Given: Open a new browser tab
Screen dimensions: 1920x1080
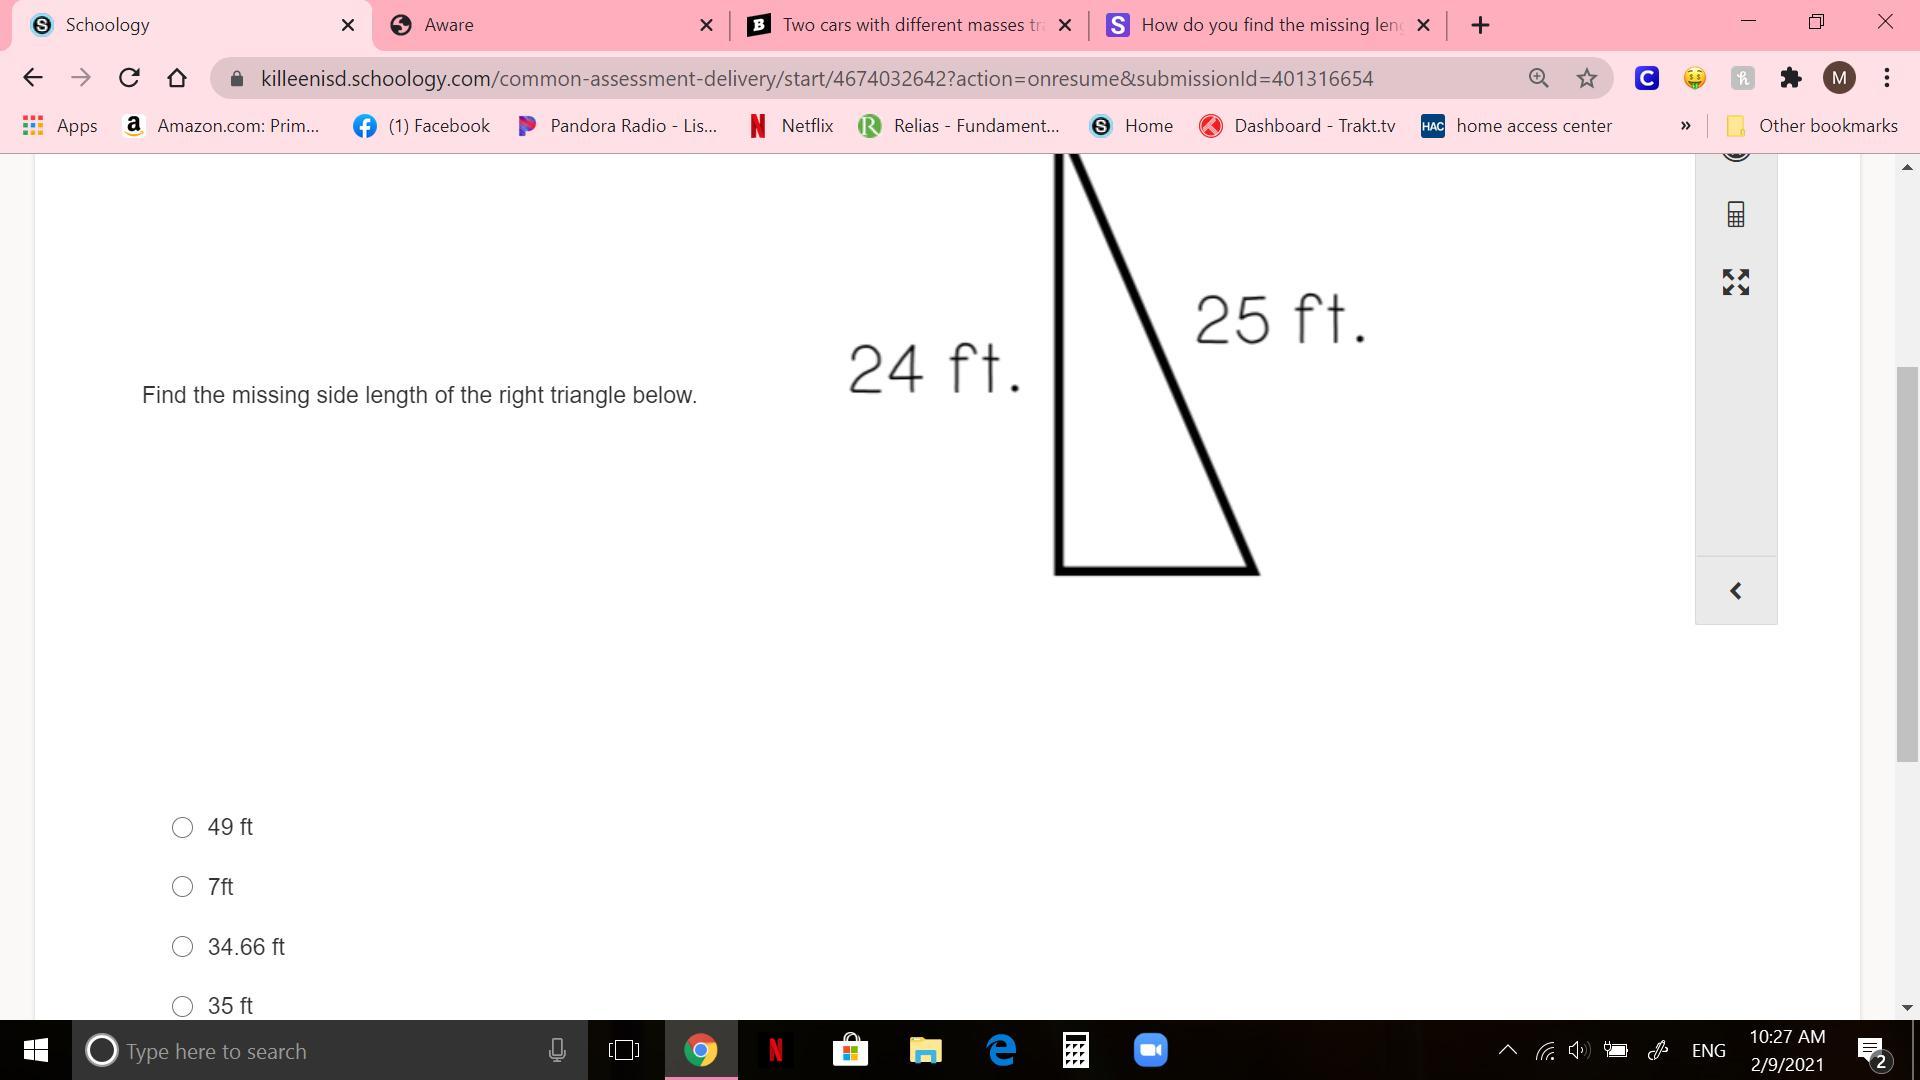Looking at the screenshot, I should pos(1481,25).
